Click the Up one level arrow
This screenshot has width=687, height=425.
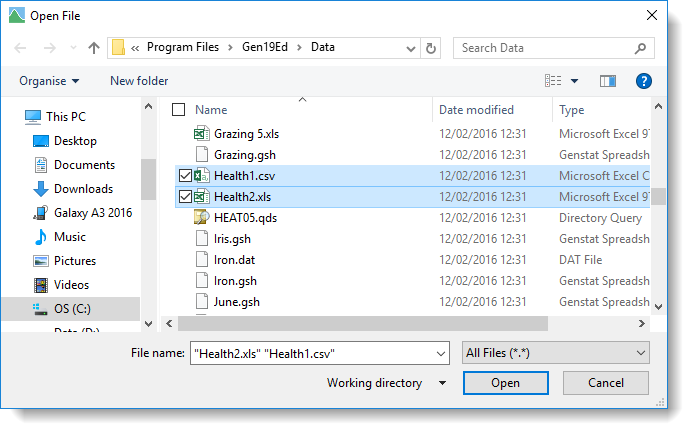[x=94, y=48]
